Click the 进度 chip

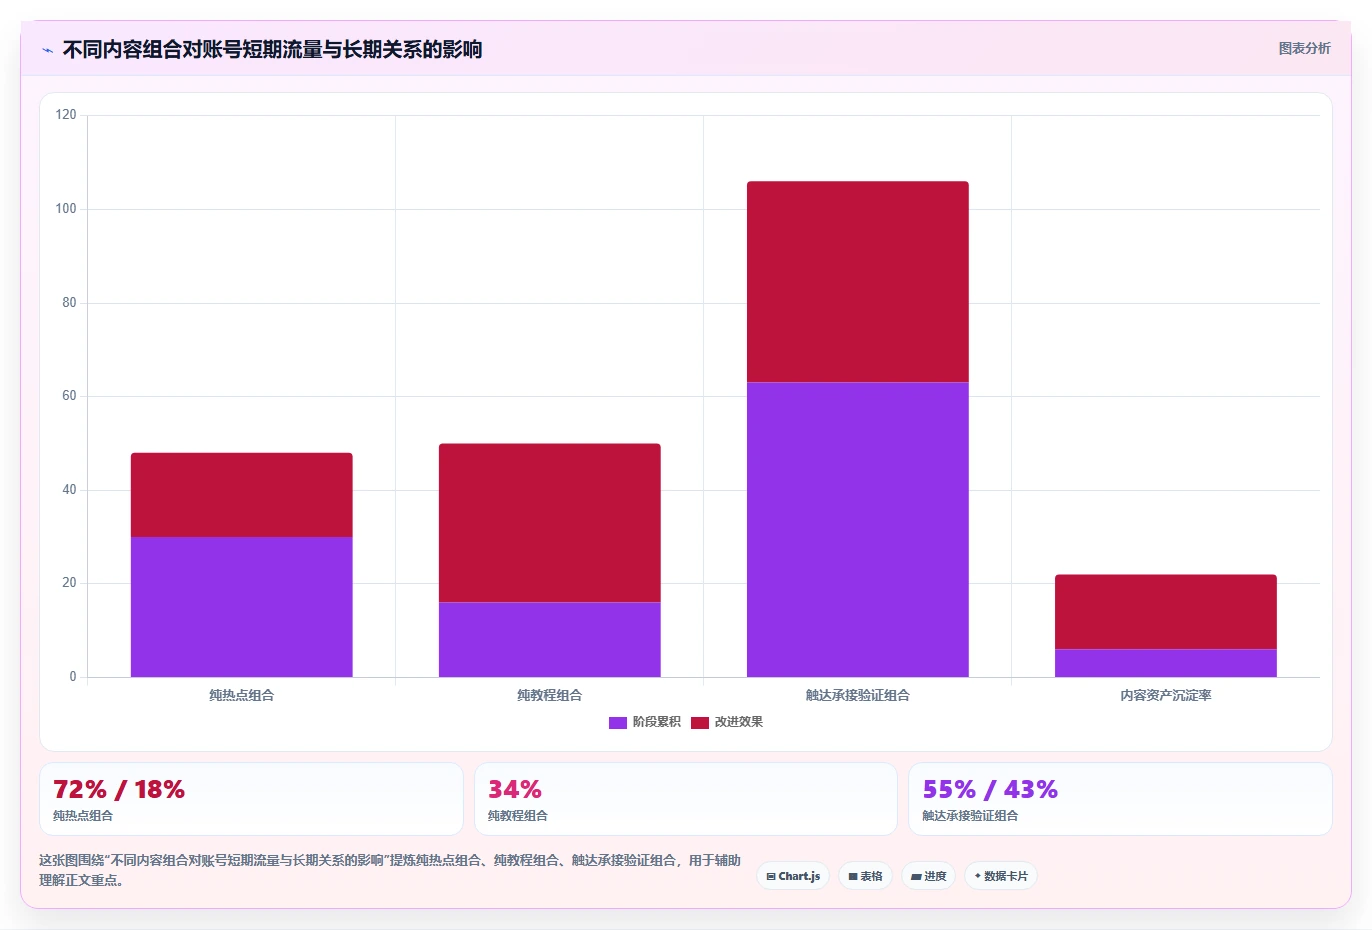tap(928, 876)
